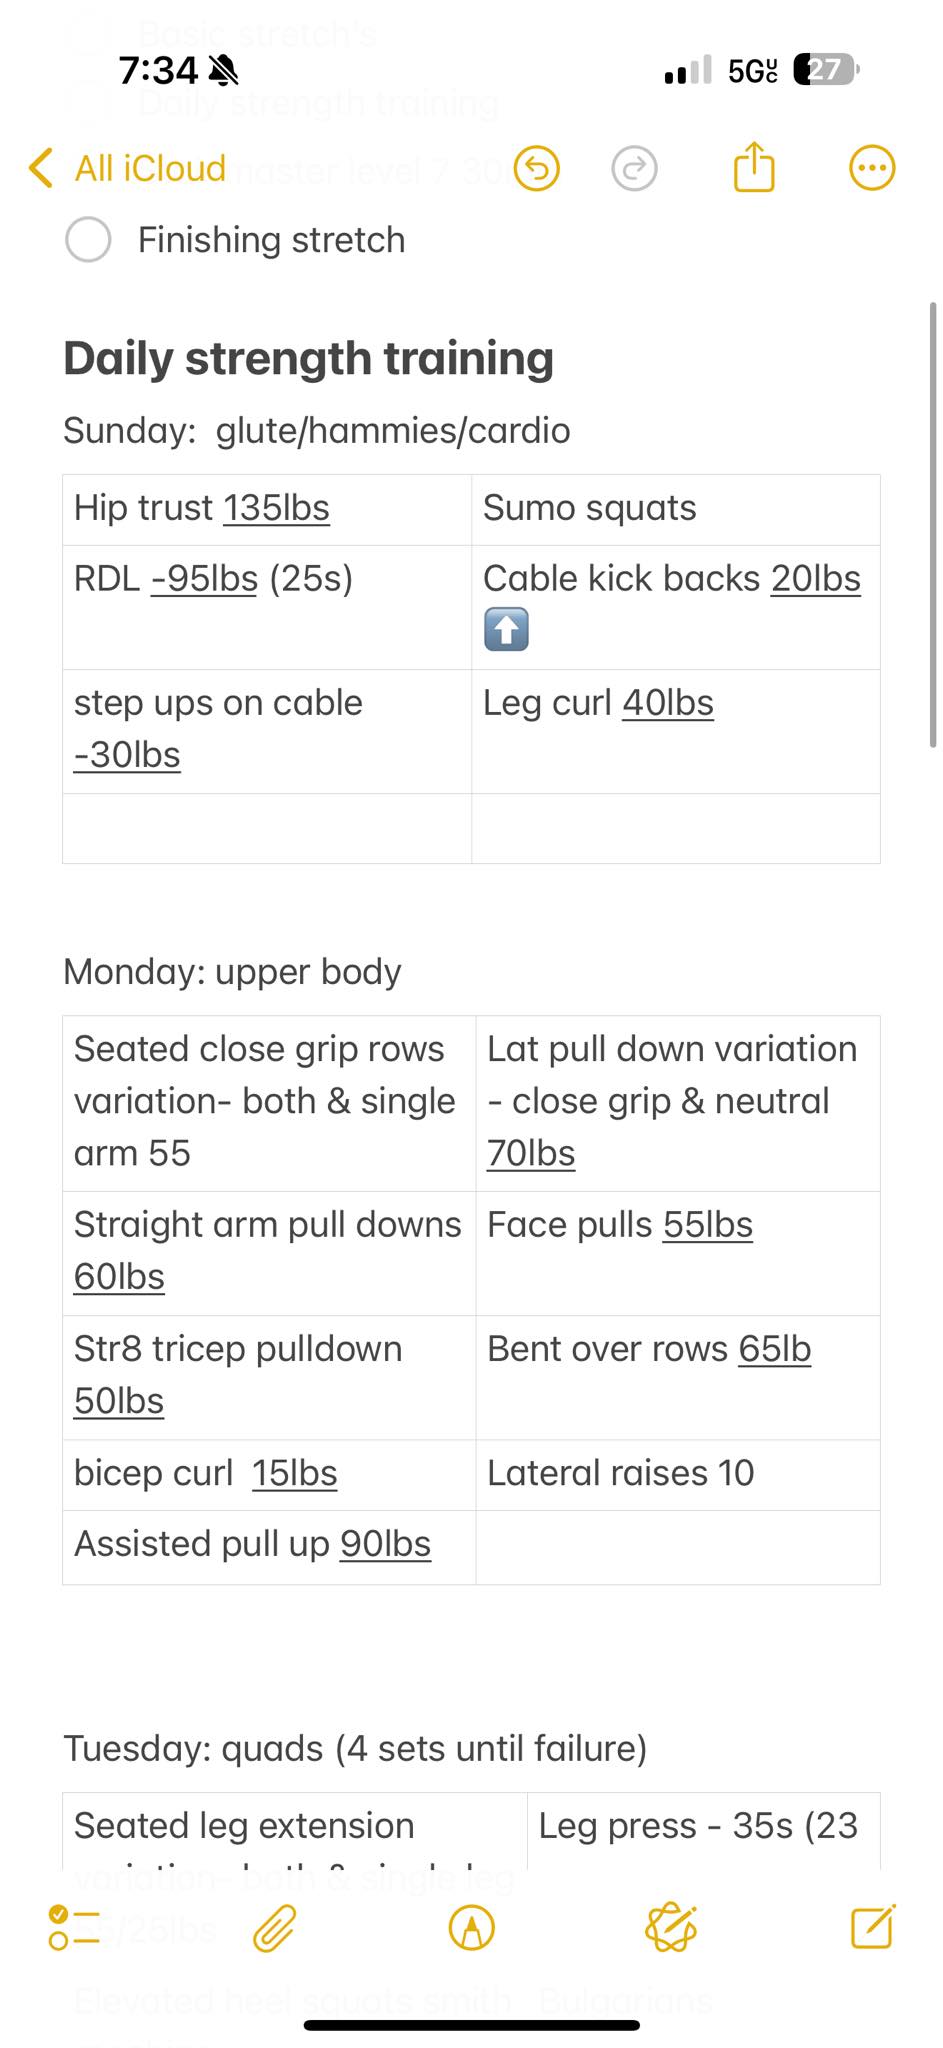Viewport: 943px width, 2048px height.
Task: Tap the battery indicator in status bar
Action: (826, 70)
